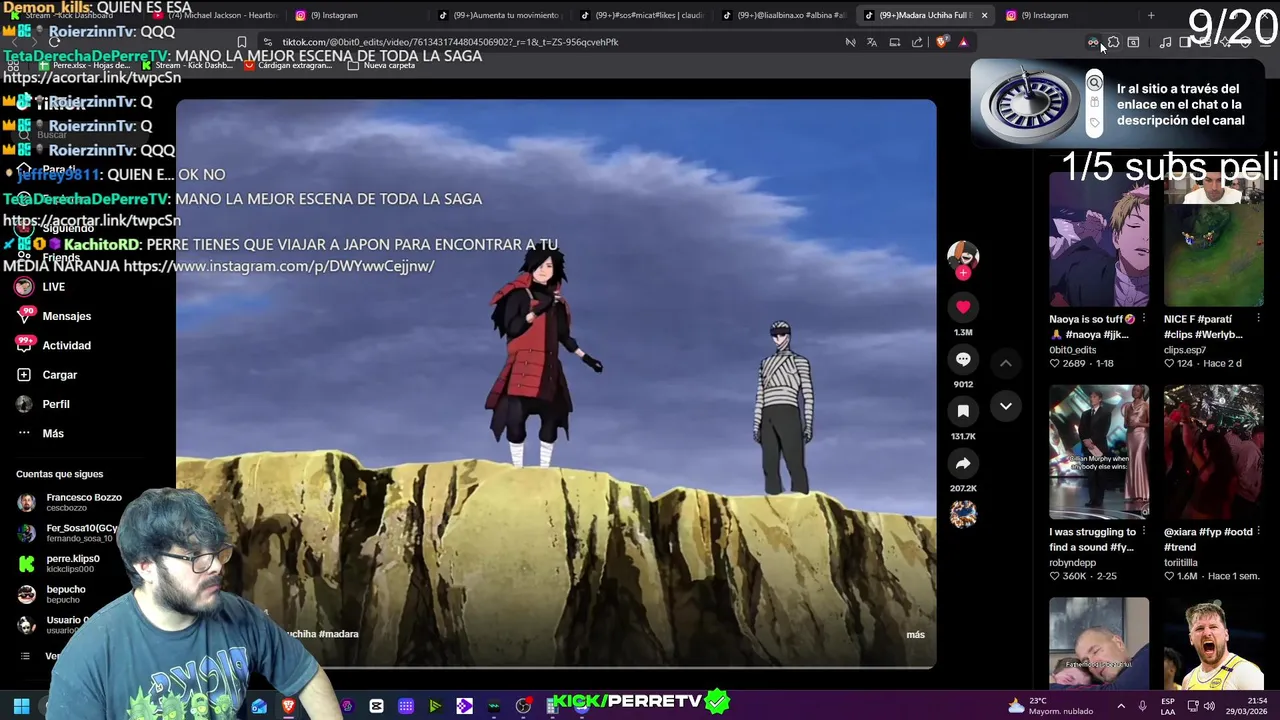
Task: Show hidden system tray icons chevron
Action: coord(1120,706)
